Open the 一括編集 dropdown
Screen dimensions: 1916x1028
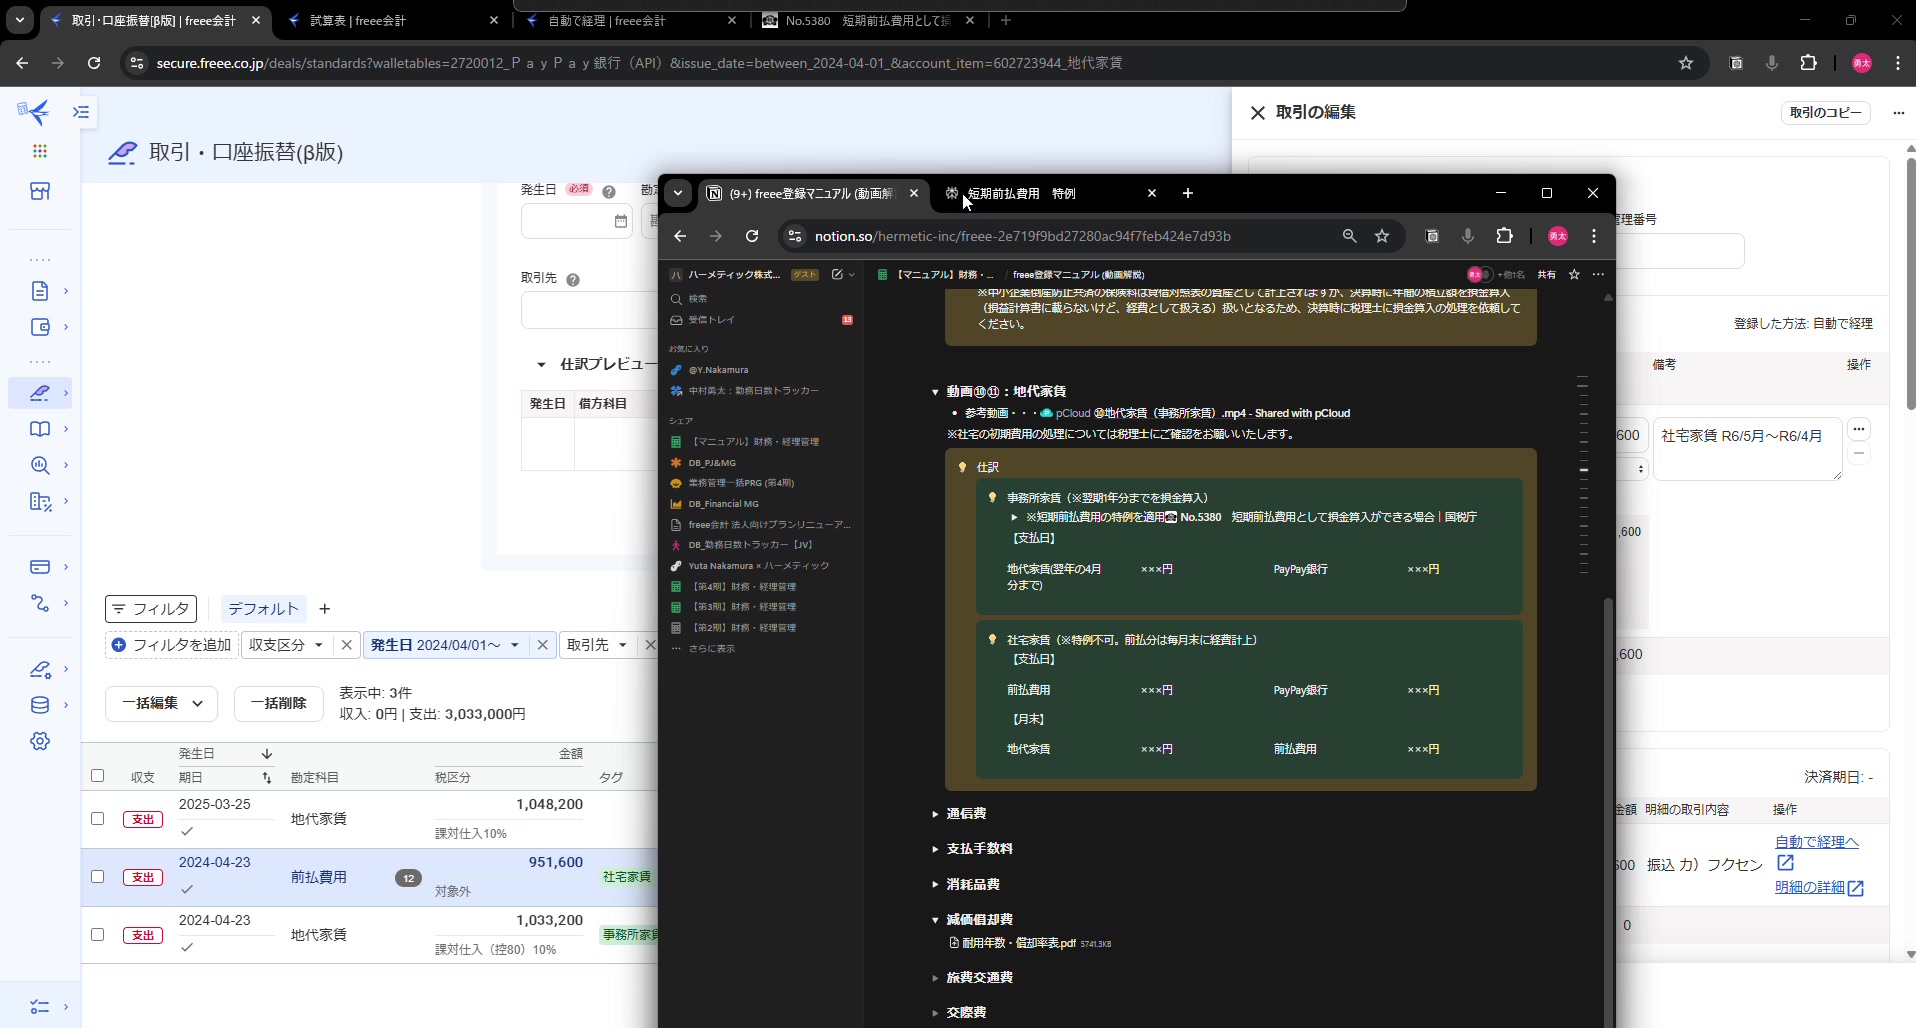162,703
